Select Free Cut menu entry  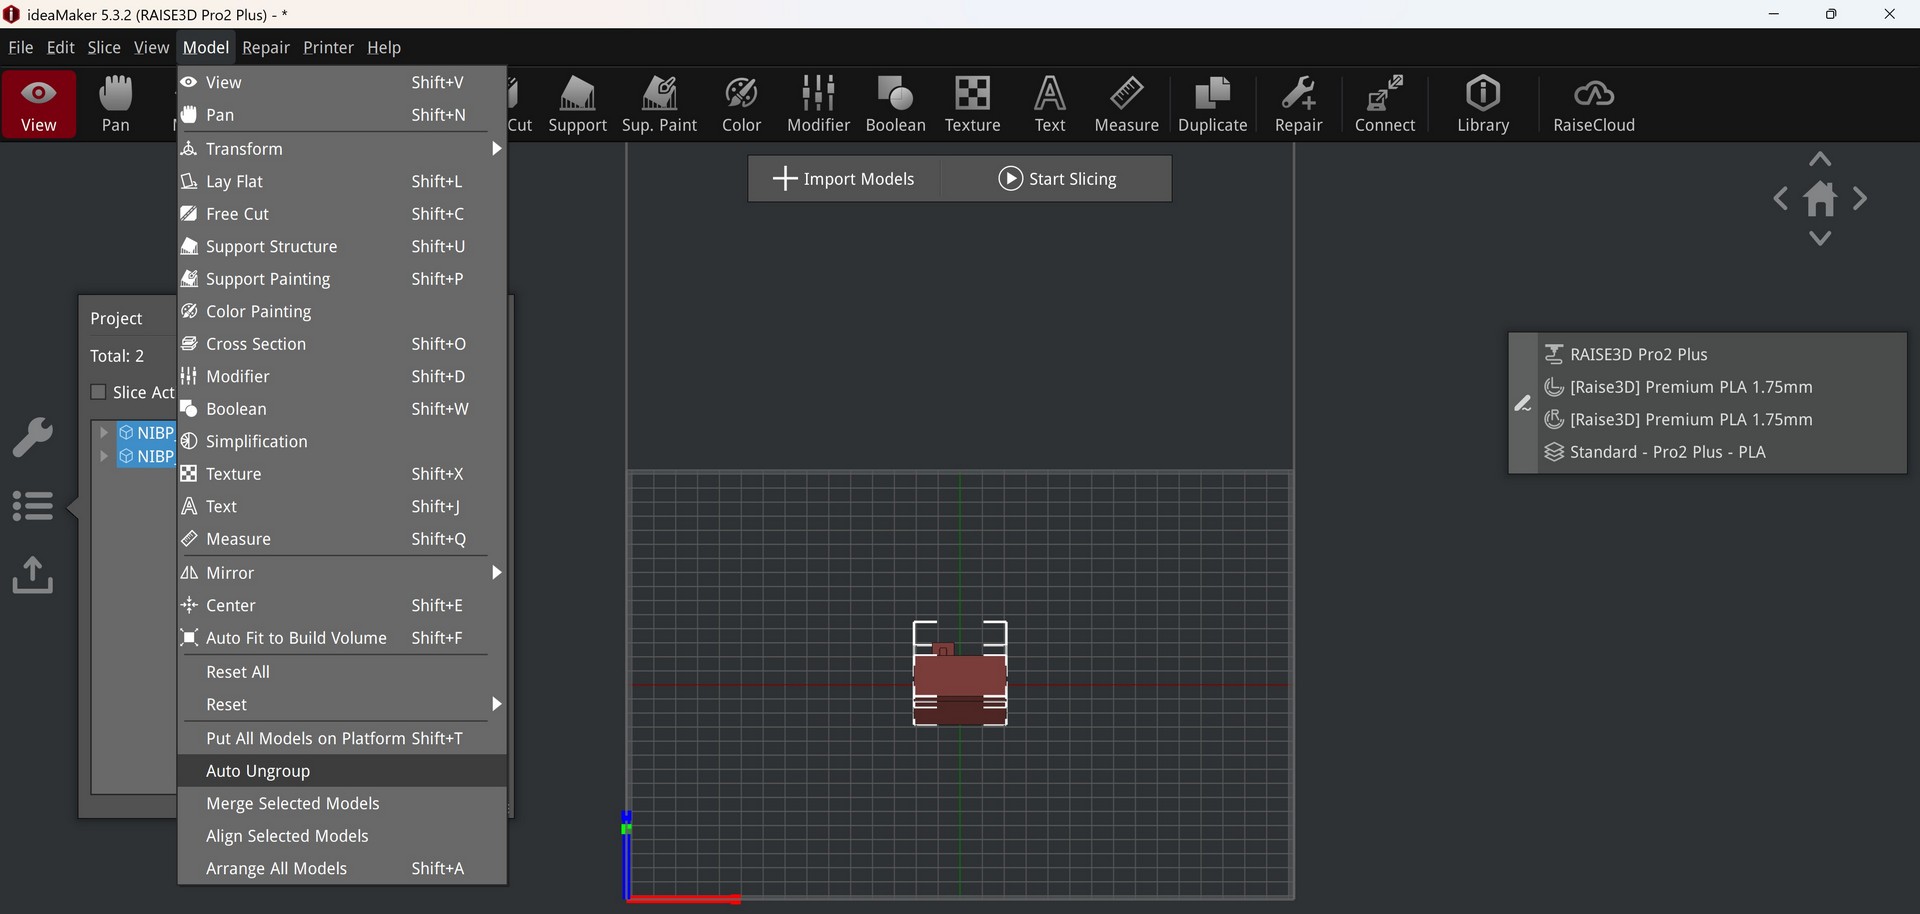[342, 214]
